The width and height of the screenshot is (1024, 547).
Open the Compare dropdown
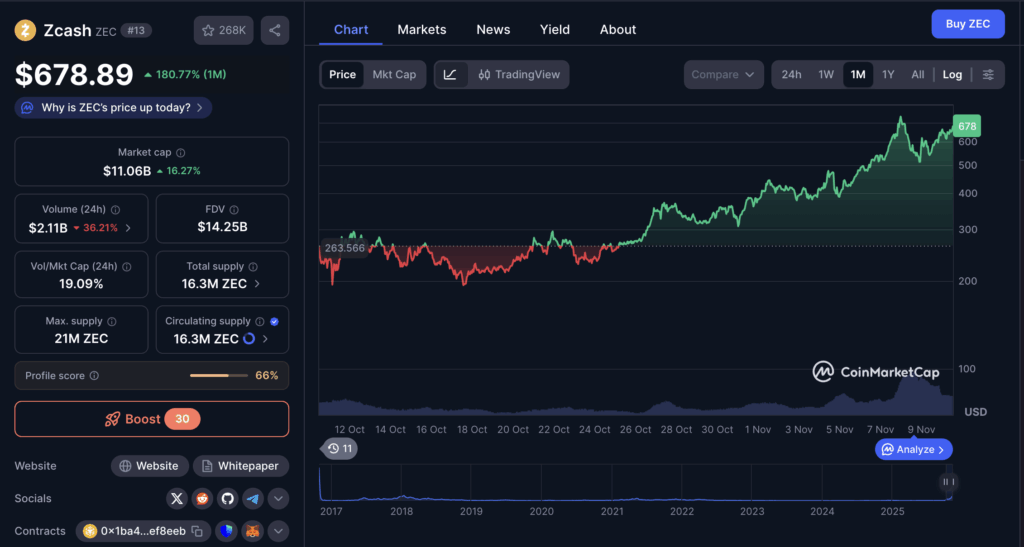723,74
